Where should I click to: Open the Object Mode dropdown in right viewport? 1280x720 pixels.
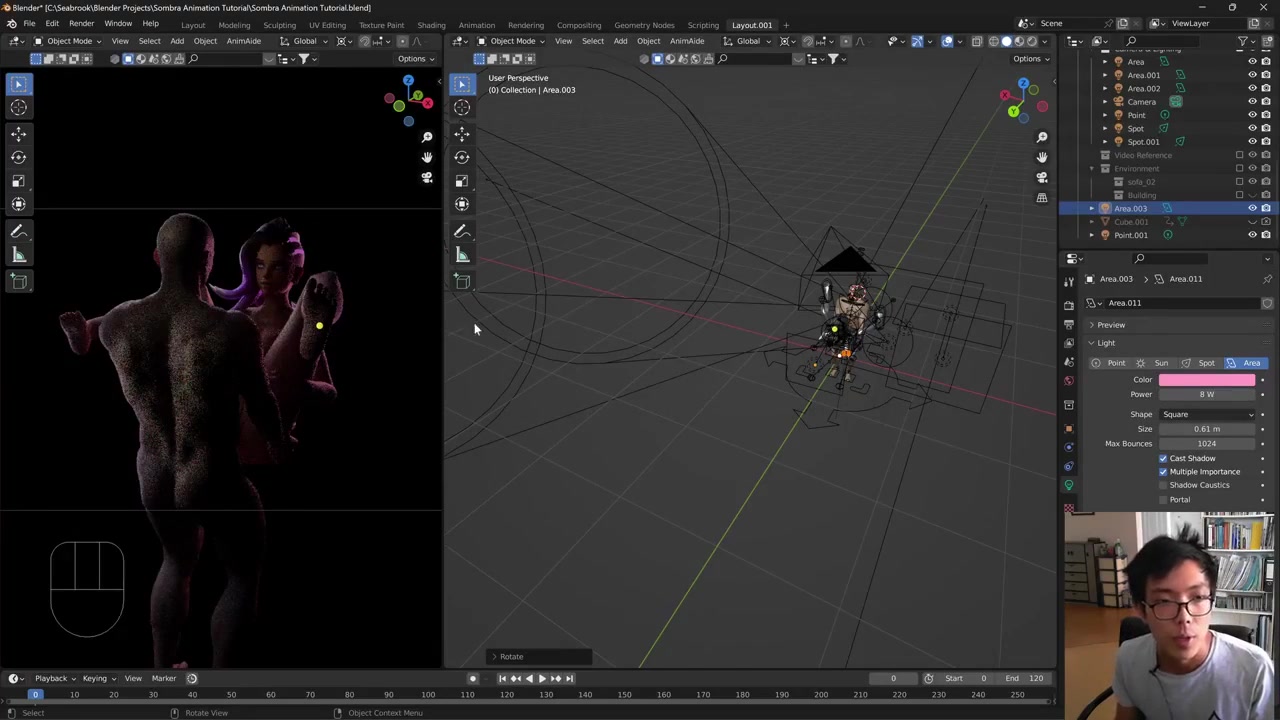point(512,41)
